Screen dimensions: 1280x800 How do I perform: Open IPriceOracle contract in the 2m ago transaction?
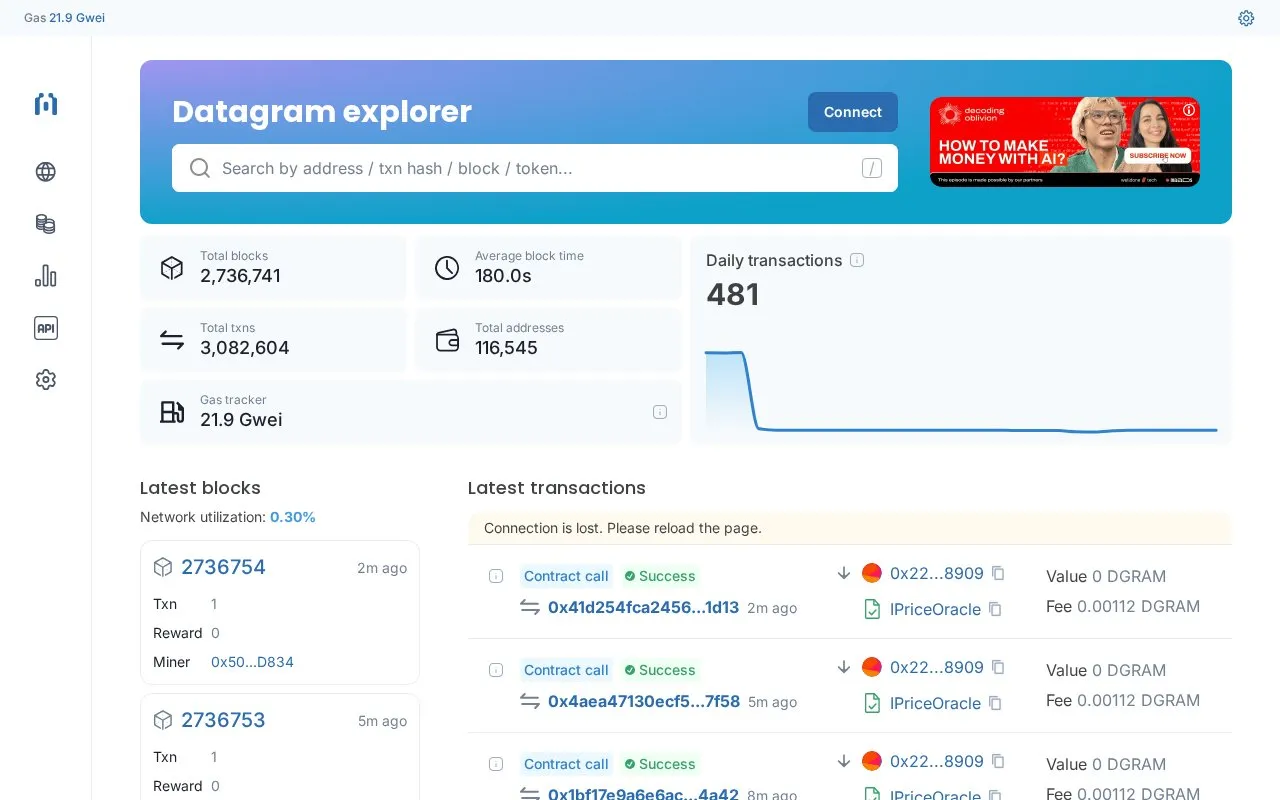pyautogui.click(x=935, y=609)
